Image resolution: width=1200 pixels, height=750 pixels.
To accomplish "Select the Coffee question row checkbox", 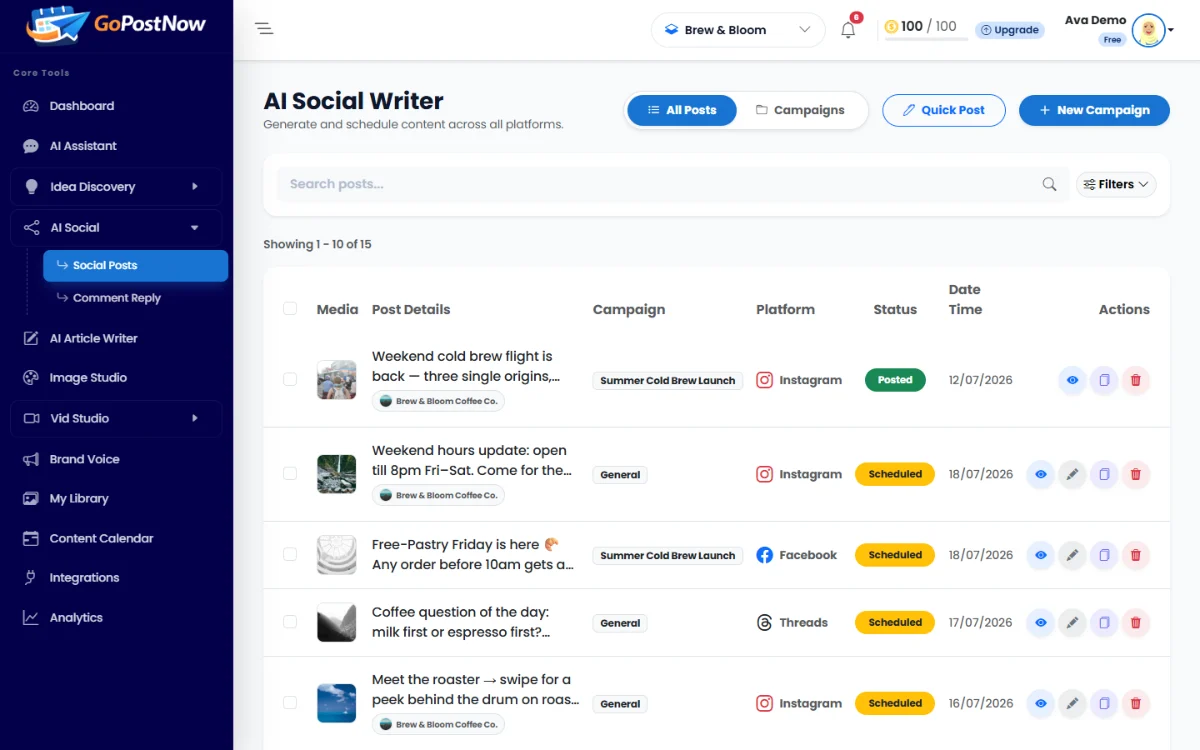I will pos(290,621).
